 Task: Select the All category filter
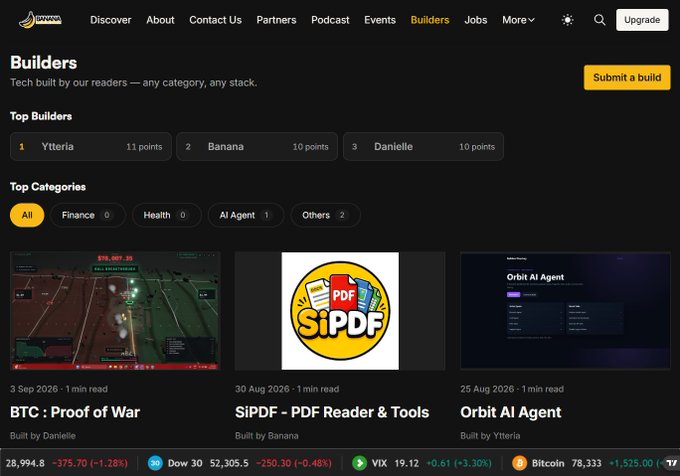tap(27, 215)
